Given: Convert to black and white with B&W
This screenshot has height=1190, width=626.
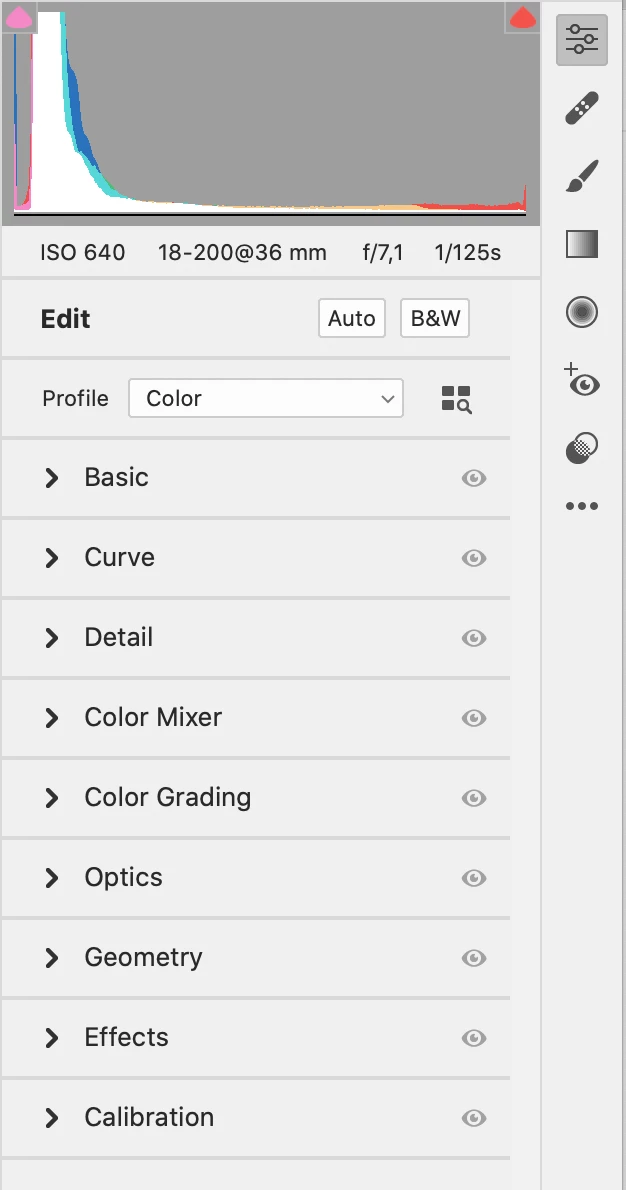Looking at the screenshot, I should 435,319.
